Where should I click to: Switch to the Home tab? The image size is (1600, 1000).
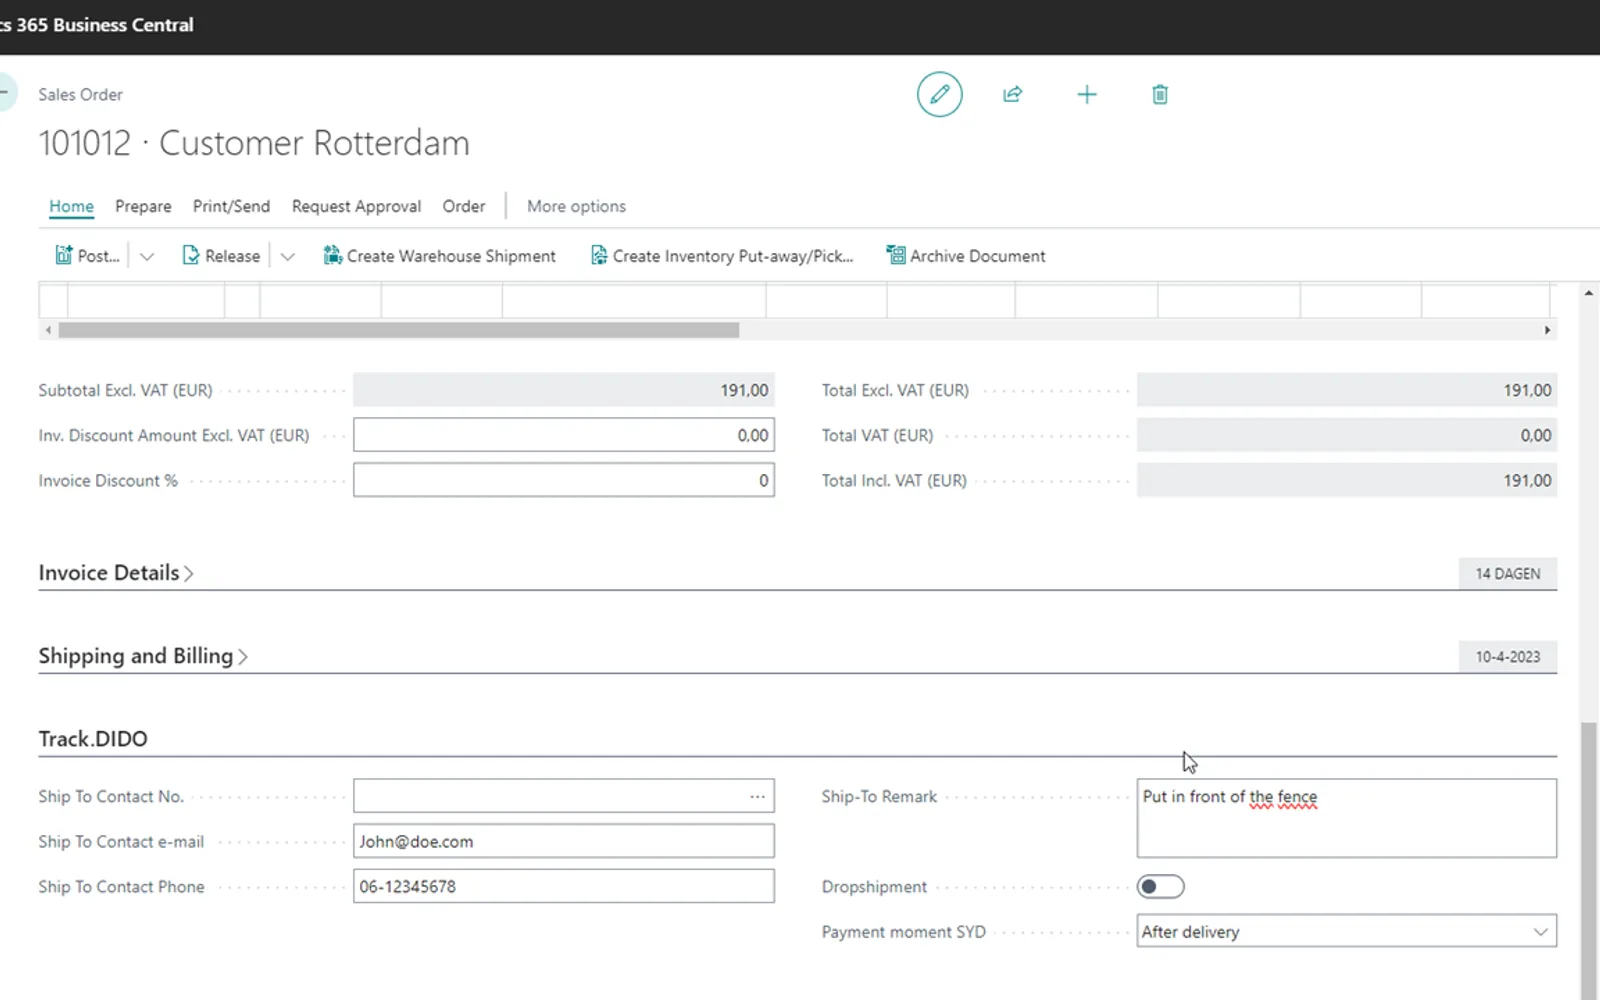[71, 206]
